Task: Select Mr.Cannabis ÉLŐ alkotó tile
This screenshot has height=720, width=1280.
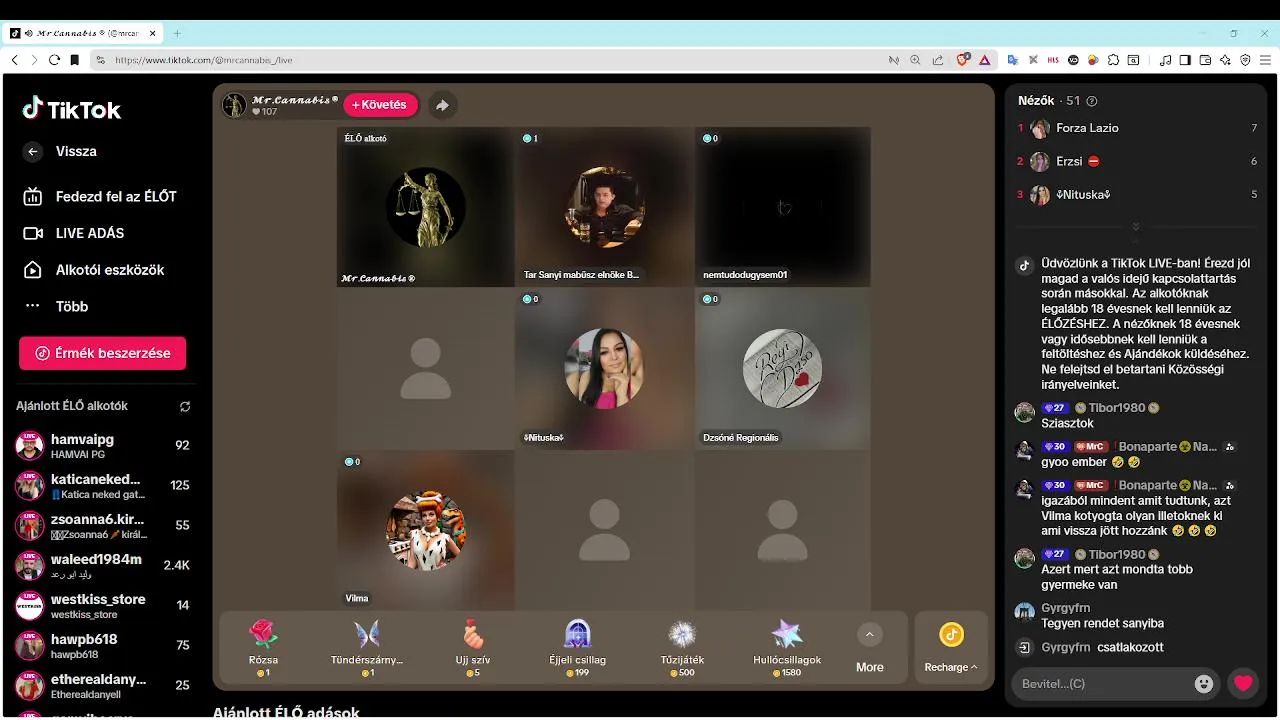Action: [x=425, y=207]
